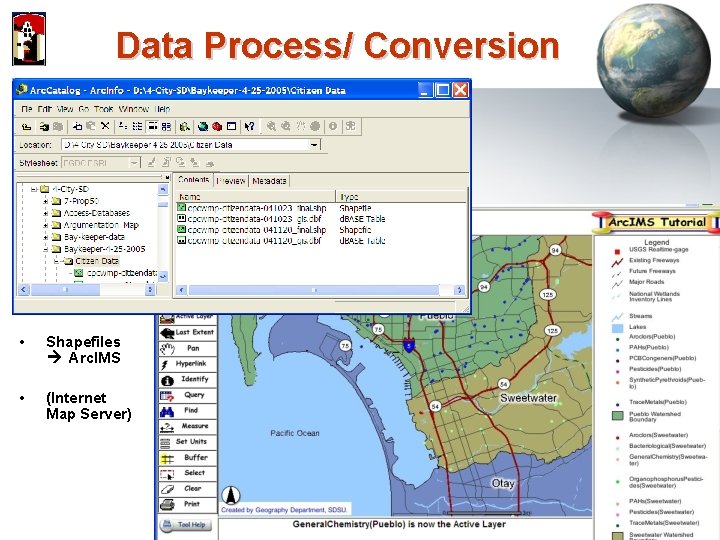Select the Hyperlink lightning tool
The height and width of the screenshot is (540, 720).
187,364
